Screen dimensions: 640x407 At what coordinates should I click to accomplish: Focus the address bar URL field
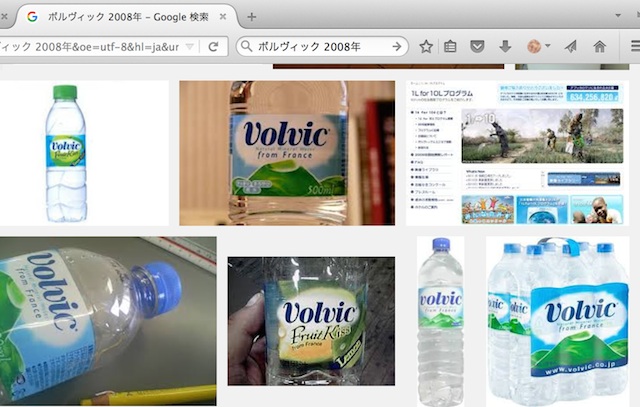[x=90, y=47]
